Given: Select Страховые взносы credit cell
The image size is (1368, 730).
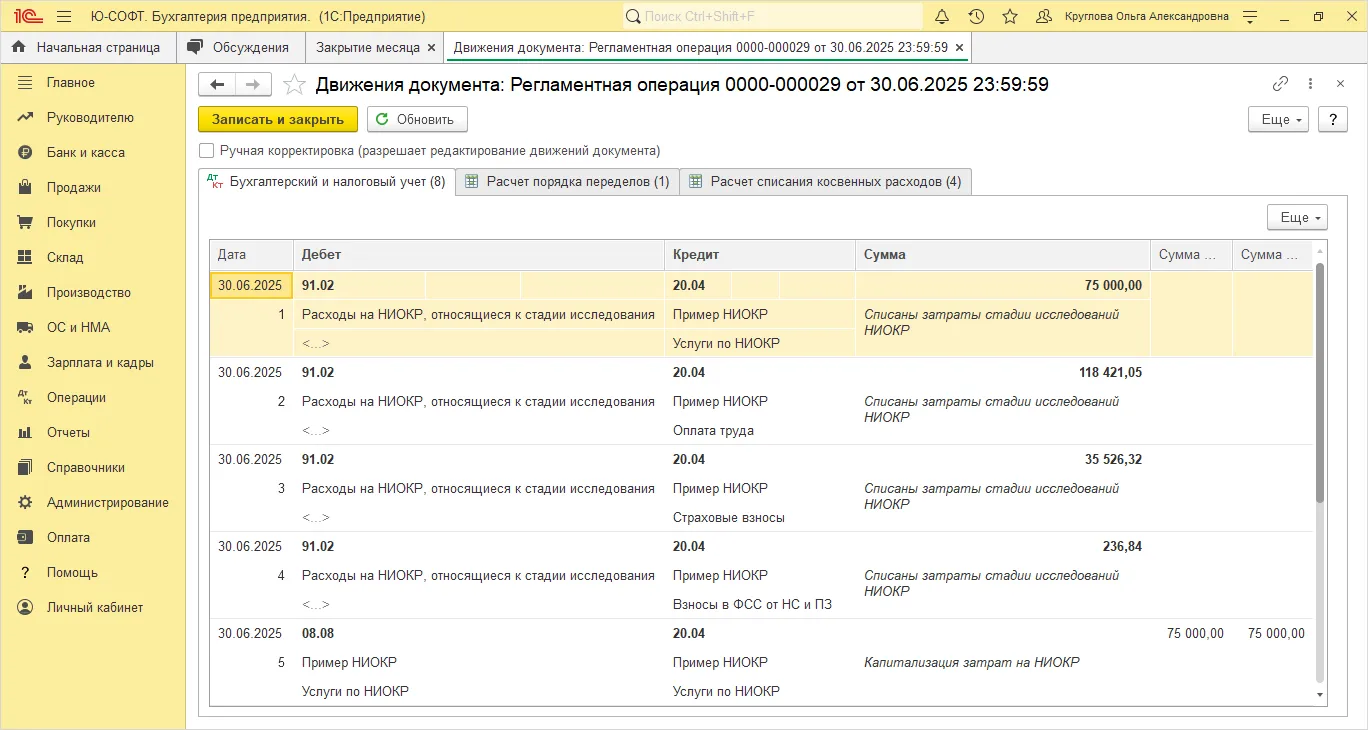Looking at the screenshot, I should pos(760,518).
